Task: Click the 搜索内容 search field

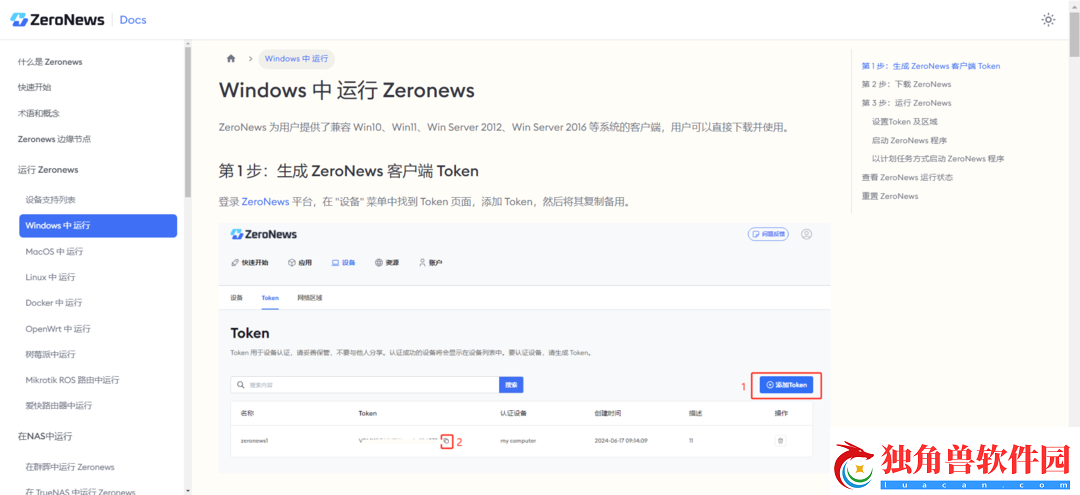Action: [365, 385]
